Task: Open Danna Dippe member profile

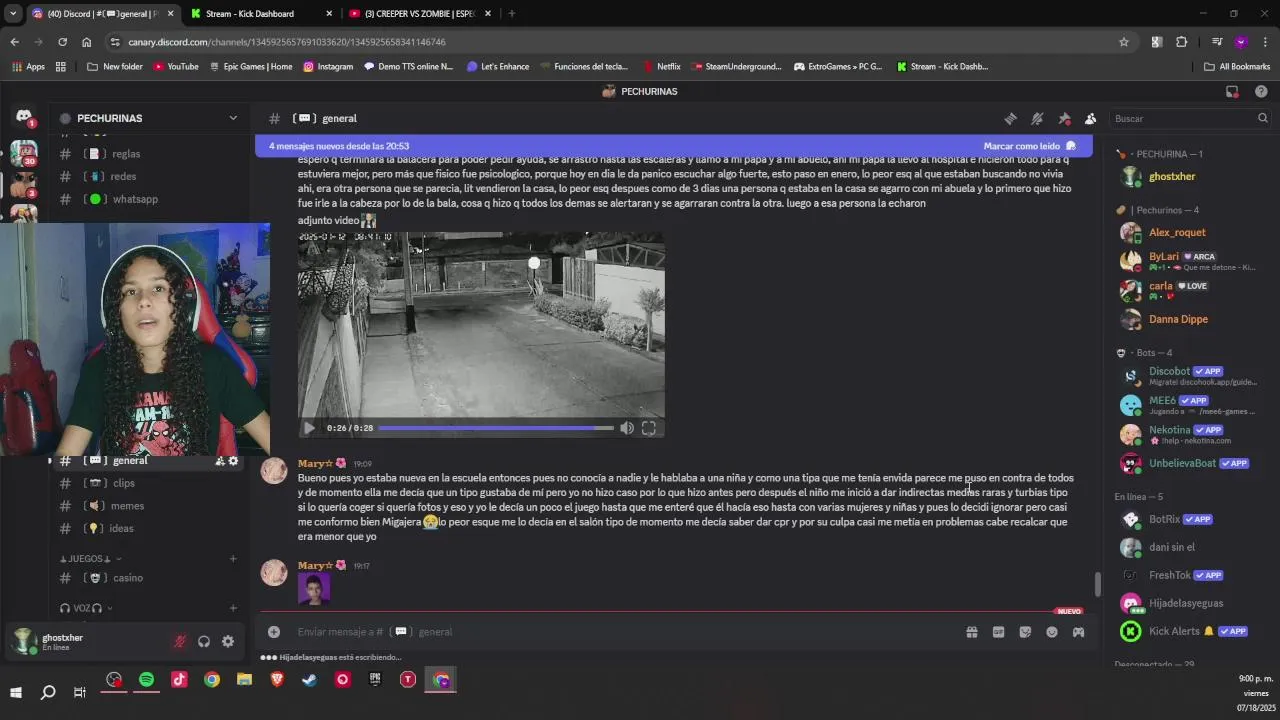Action: pos(1190,319)
